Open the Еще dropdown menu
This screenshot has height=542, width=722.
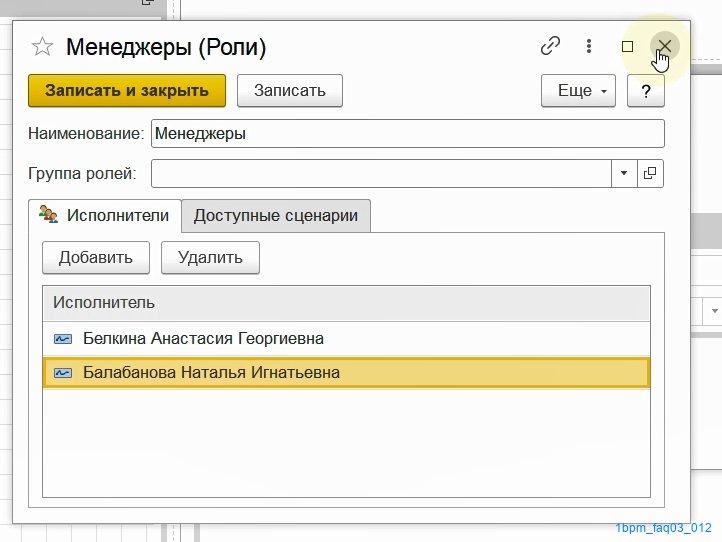578,91
